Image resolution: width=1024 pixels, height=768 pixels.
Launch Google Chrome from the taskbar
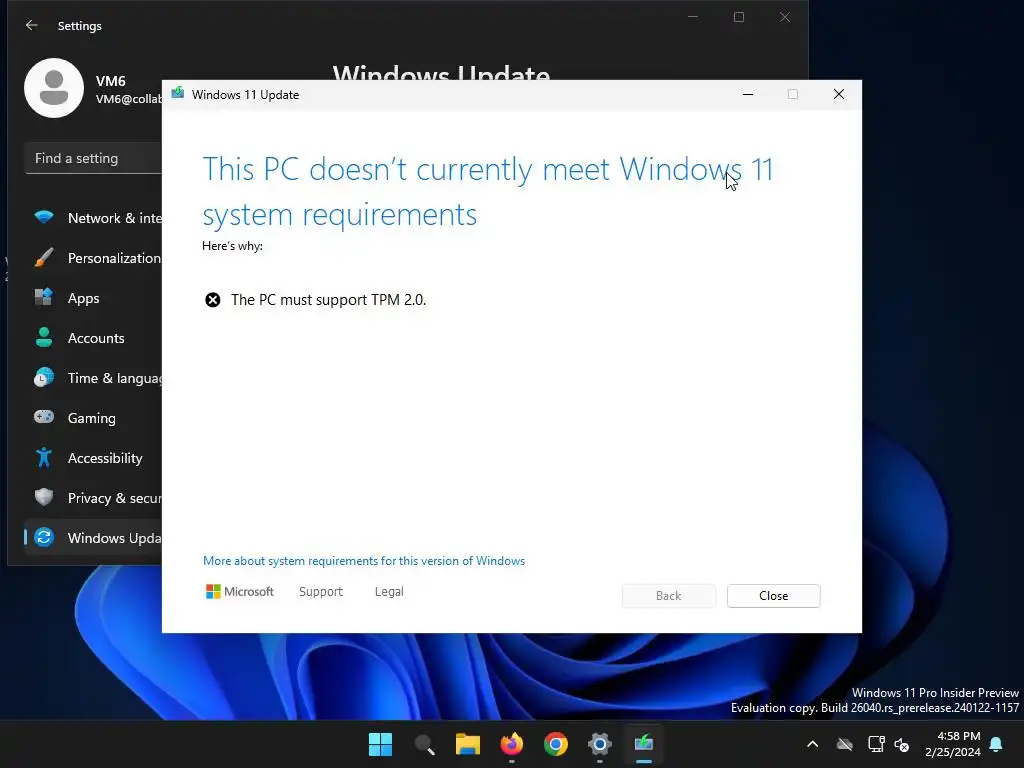pyautogui.click(x=556, y=744)
